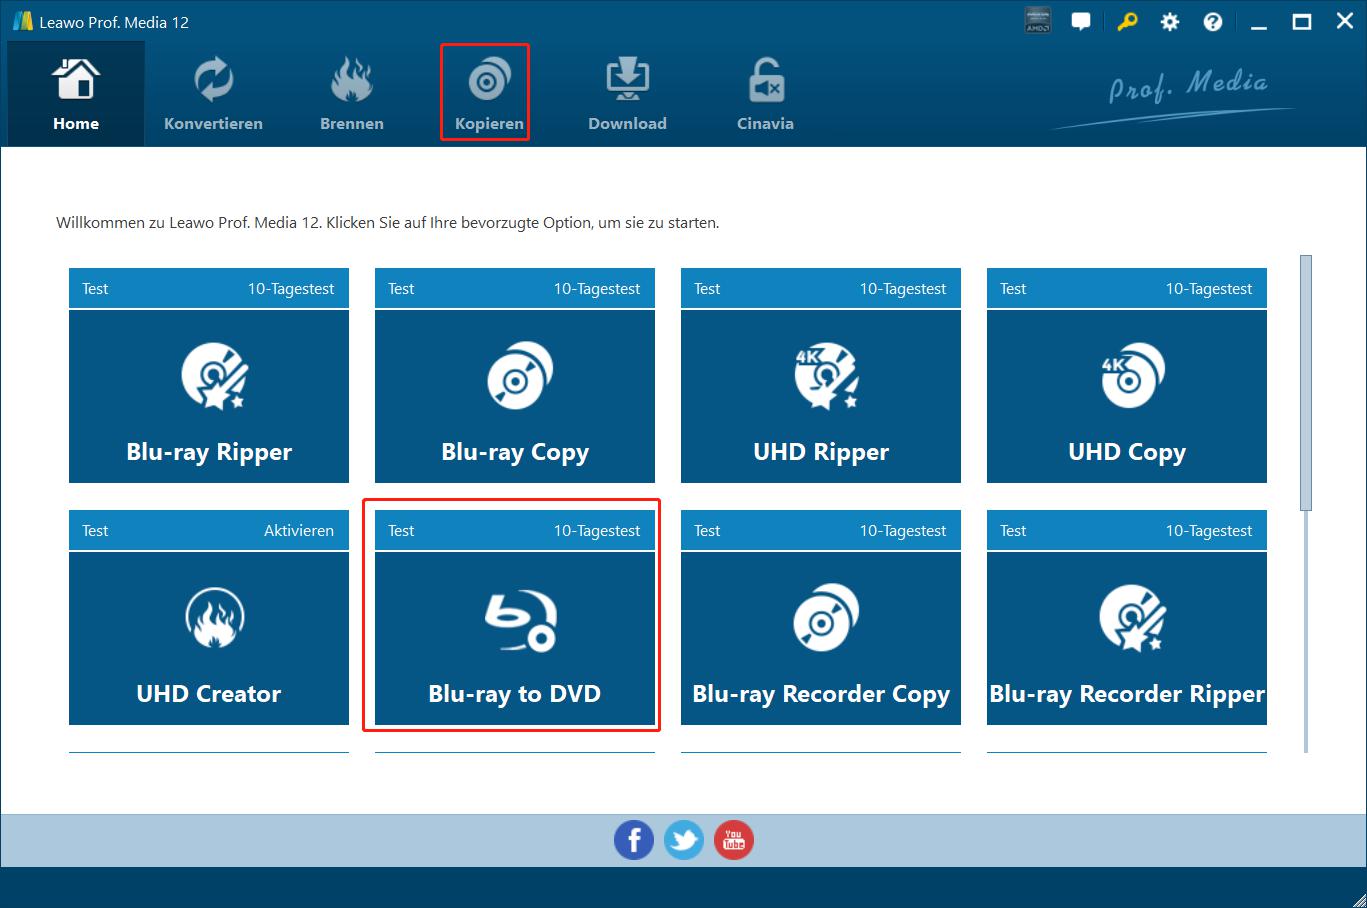Open Blu-ray Recorder Copy module

[x=821, y=638]
